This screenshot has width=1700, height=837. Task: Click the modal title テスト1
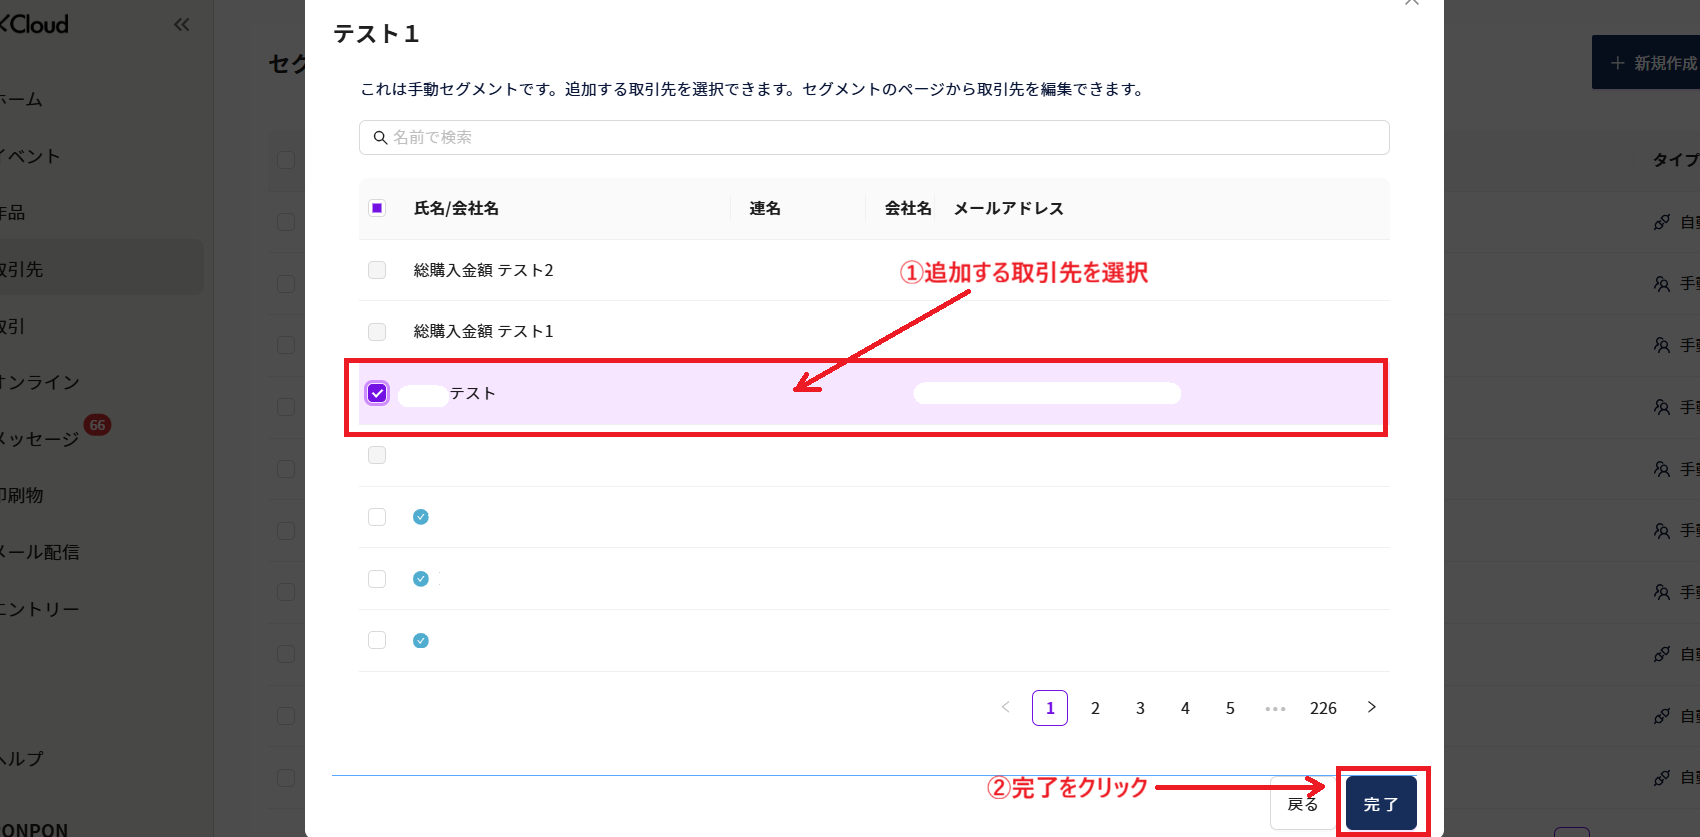click(376, 34)
